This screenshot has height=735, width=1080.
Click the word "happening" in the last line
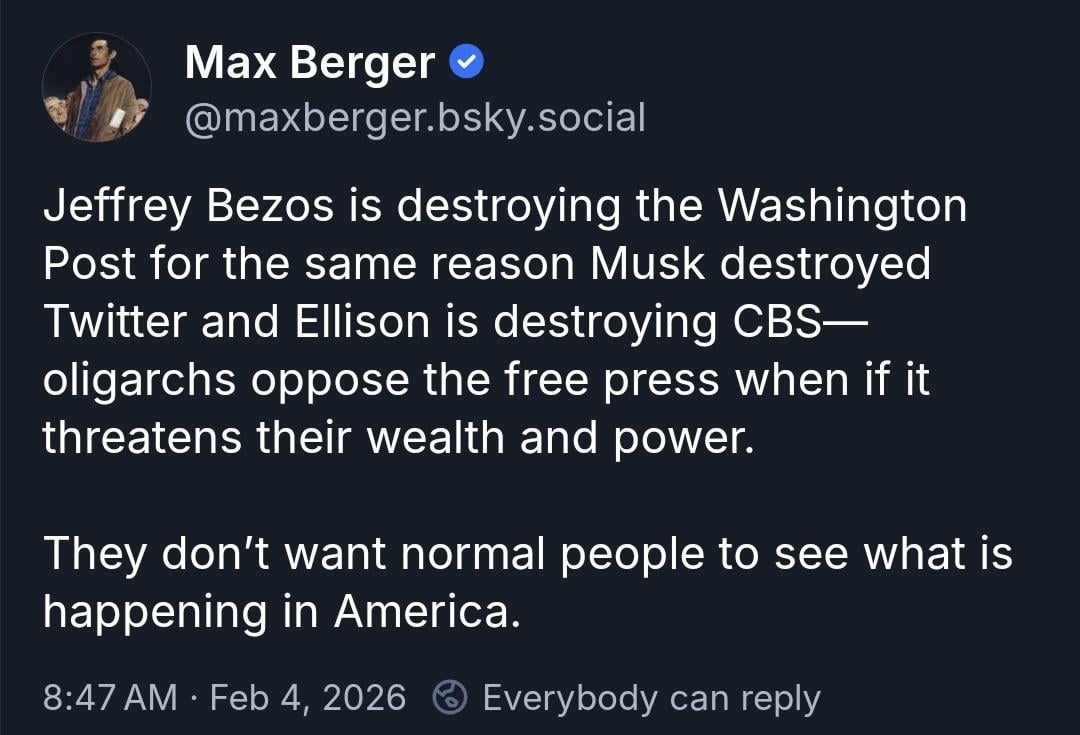(x=155, y=611)
